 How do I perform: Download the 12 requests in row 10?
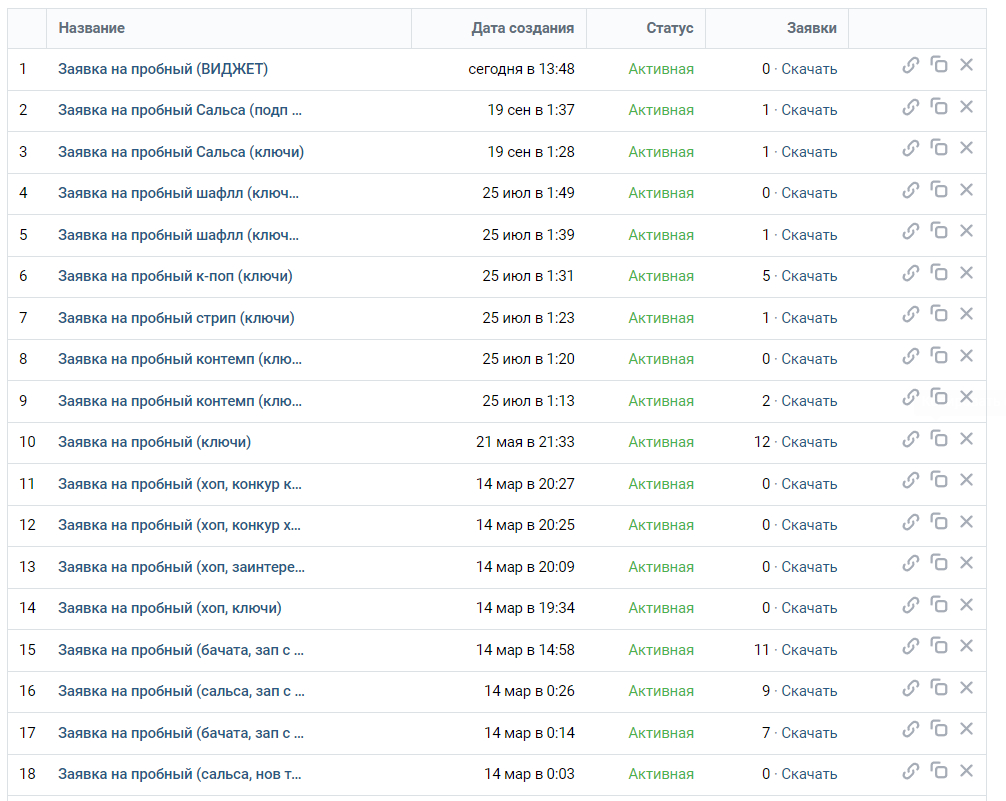tap(809, 442)
